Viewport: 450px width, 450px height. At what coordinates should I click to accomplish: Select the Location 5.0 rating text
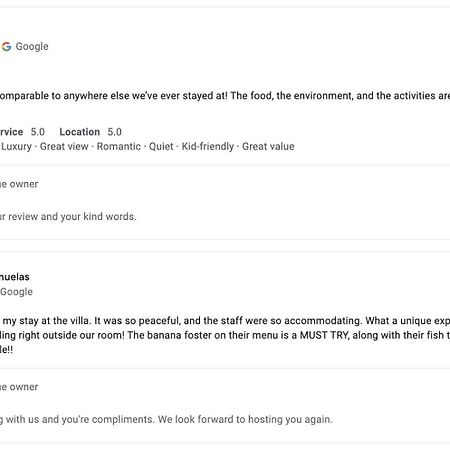click(x=90, y=132)
